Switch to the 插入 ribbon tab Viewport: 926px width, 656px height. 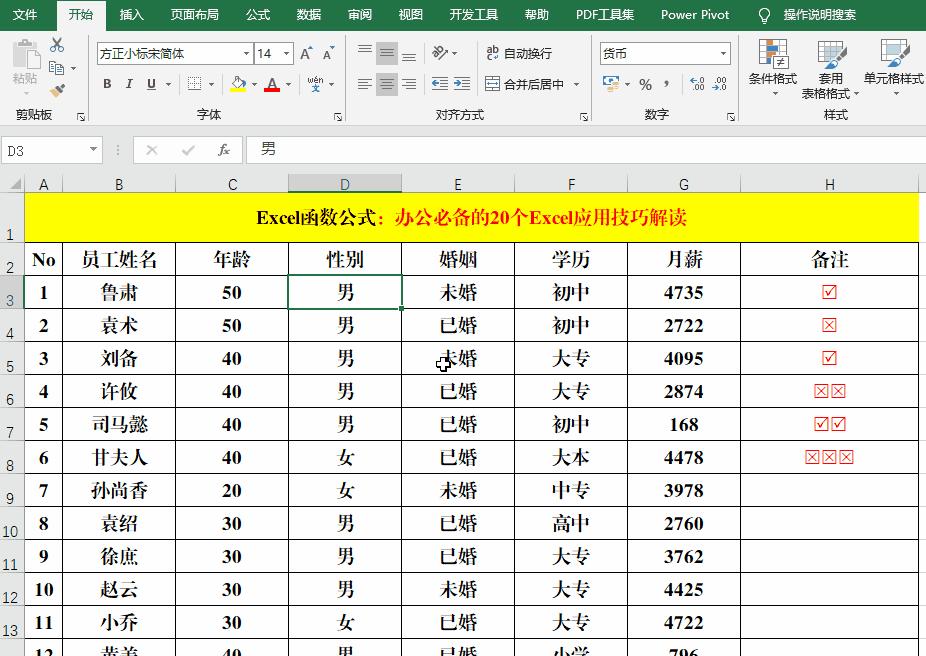coord(131,15)
